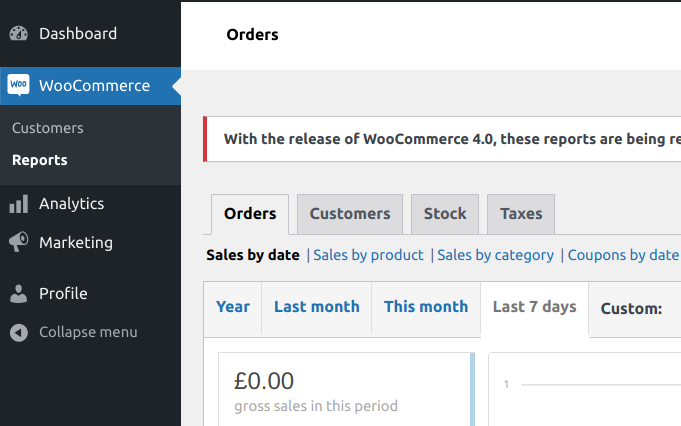Switch to the Customers report tab
The image size is (681, 426).
pyautogui.click(x=350, y=214)
